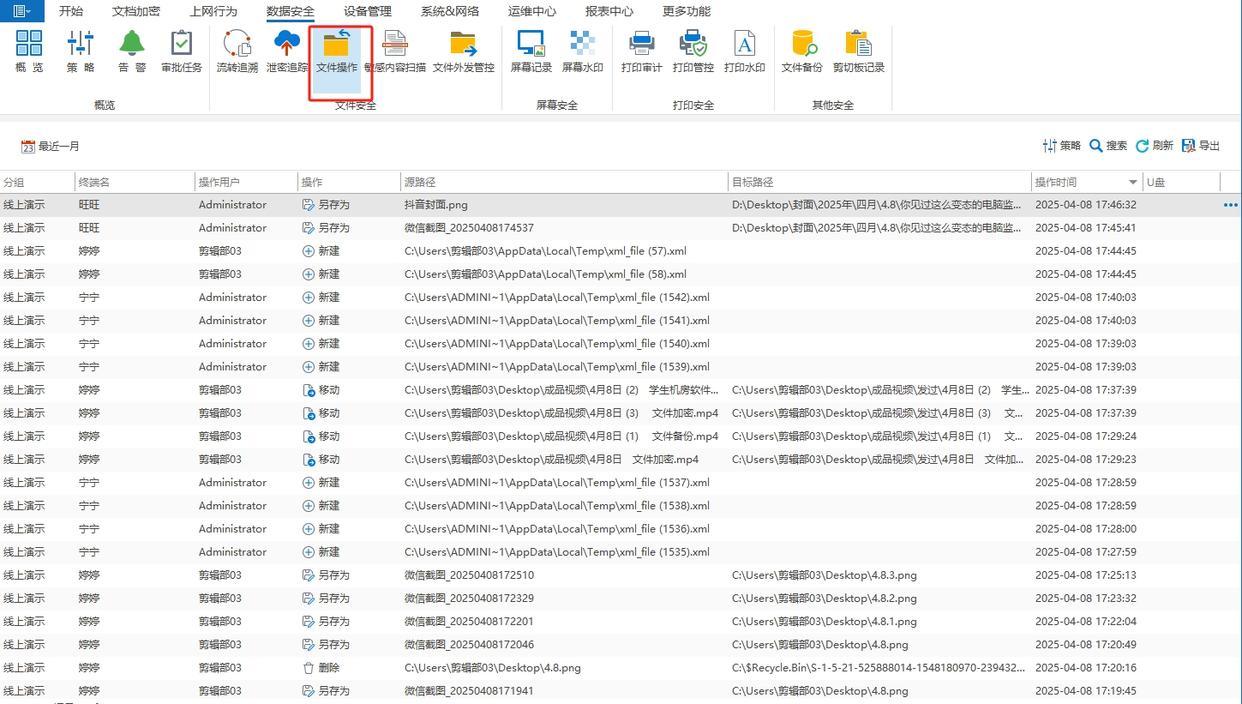This screenshot has width=1242, height=704.
Task: Select the 屏幕水印 screen watermark icon
Action: (582, 50)
